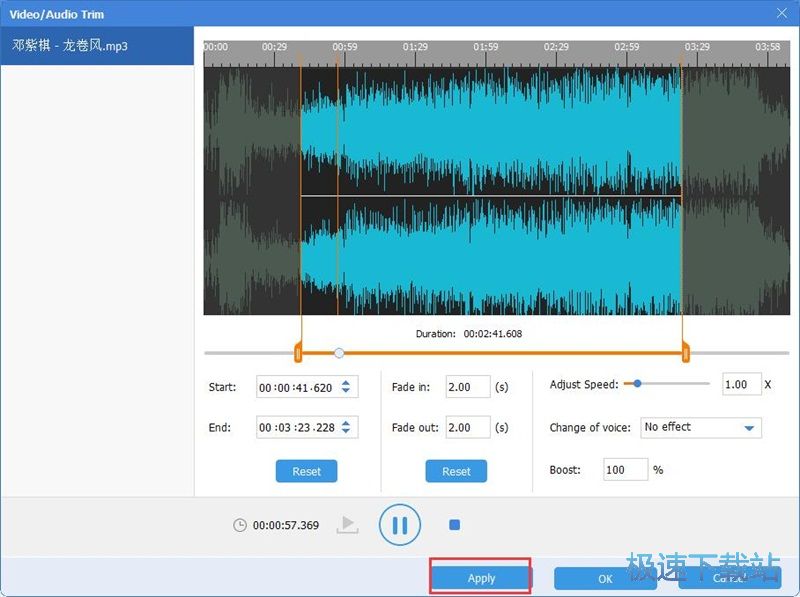Image resolution: width=800 pixels, height=597 pixels.
Task: Open the Change of voice dropdown
Action: point(701,428)
